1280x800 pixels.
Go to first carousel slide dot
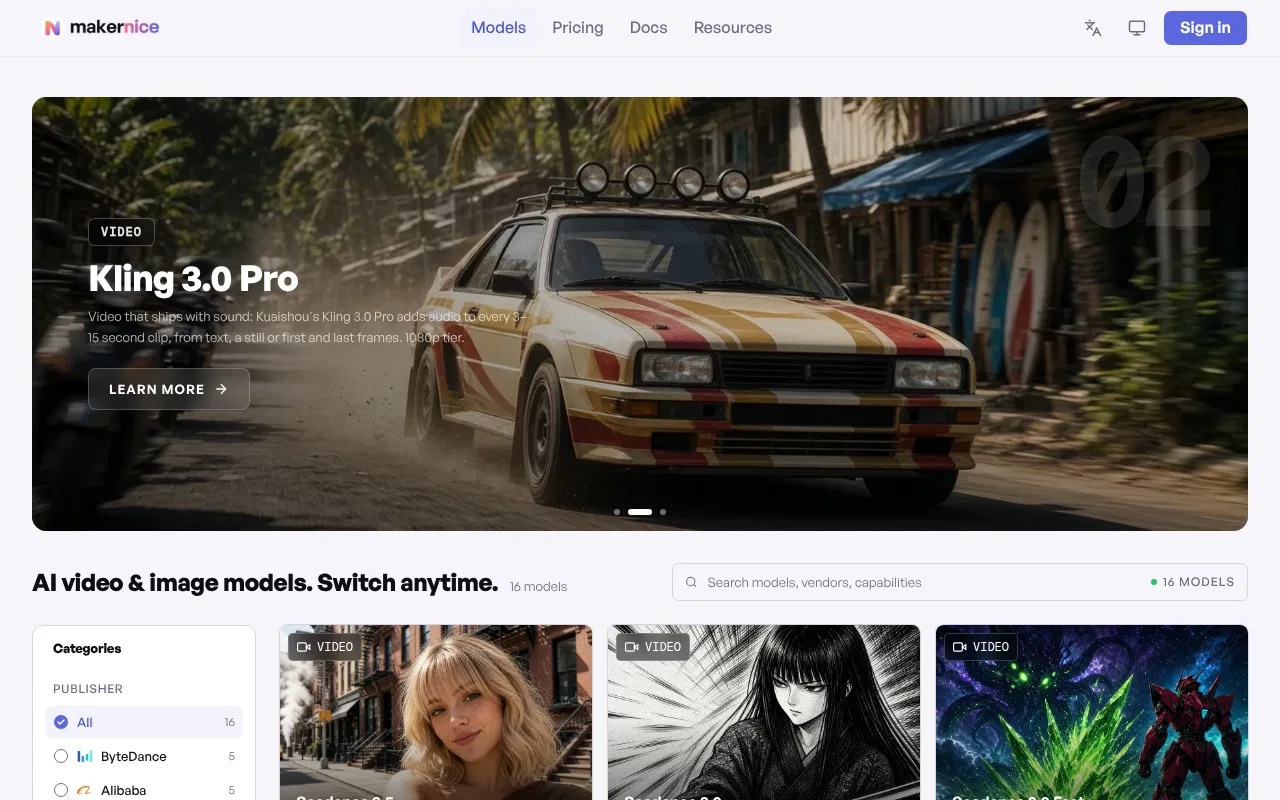[617, 512]
